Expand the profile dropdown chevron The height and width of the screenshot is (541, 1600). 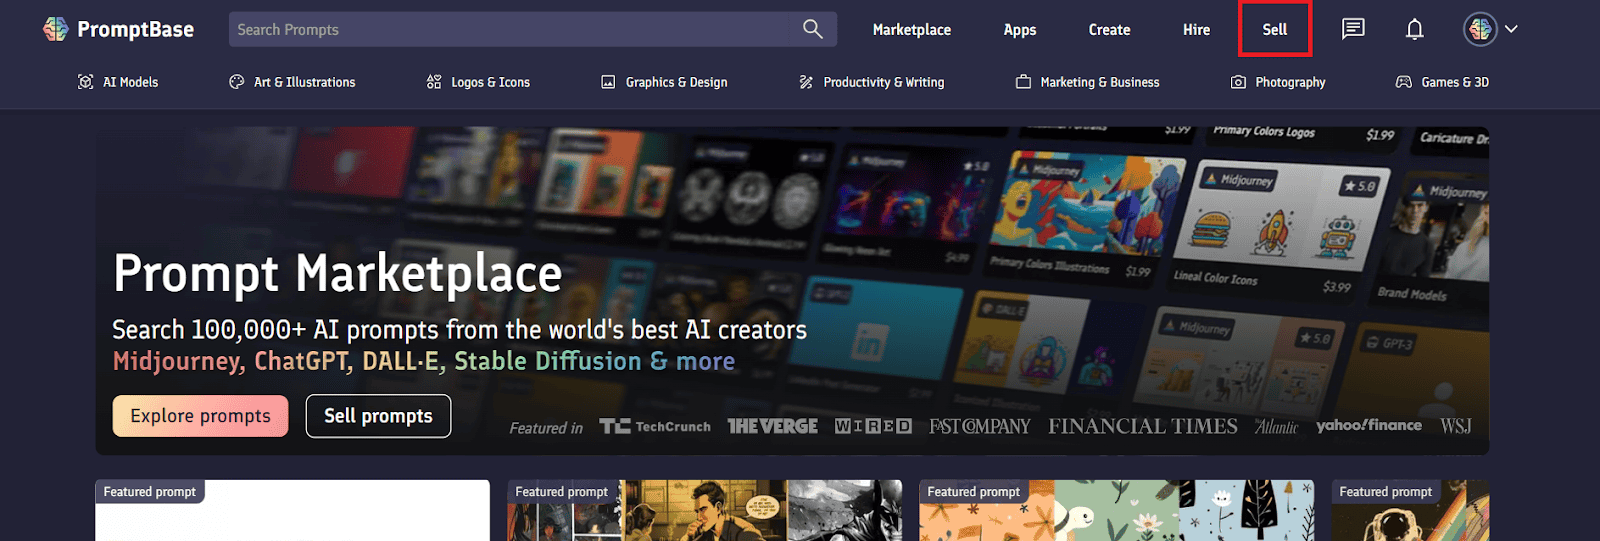pos(1511,29)
